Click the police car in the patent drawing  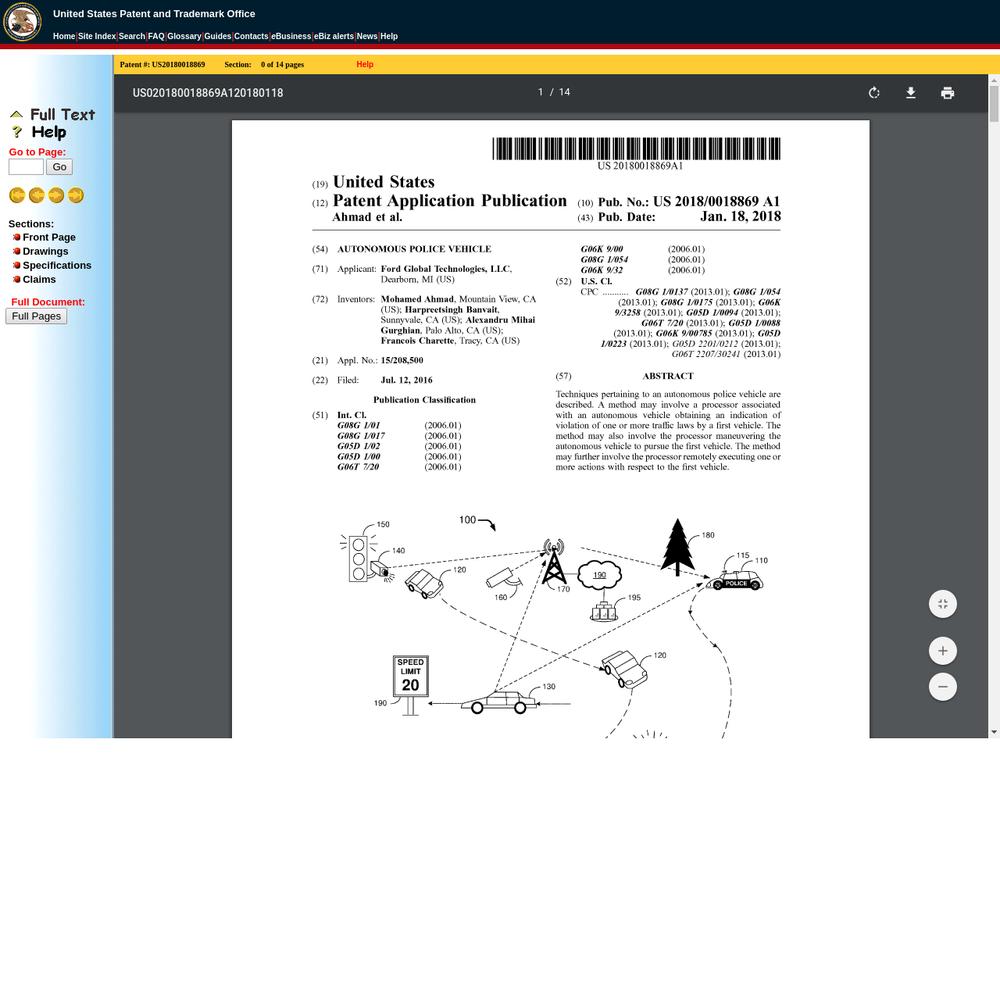coord(735,580)
